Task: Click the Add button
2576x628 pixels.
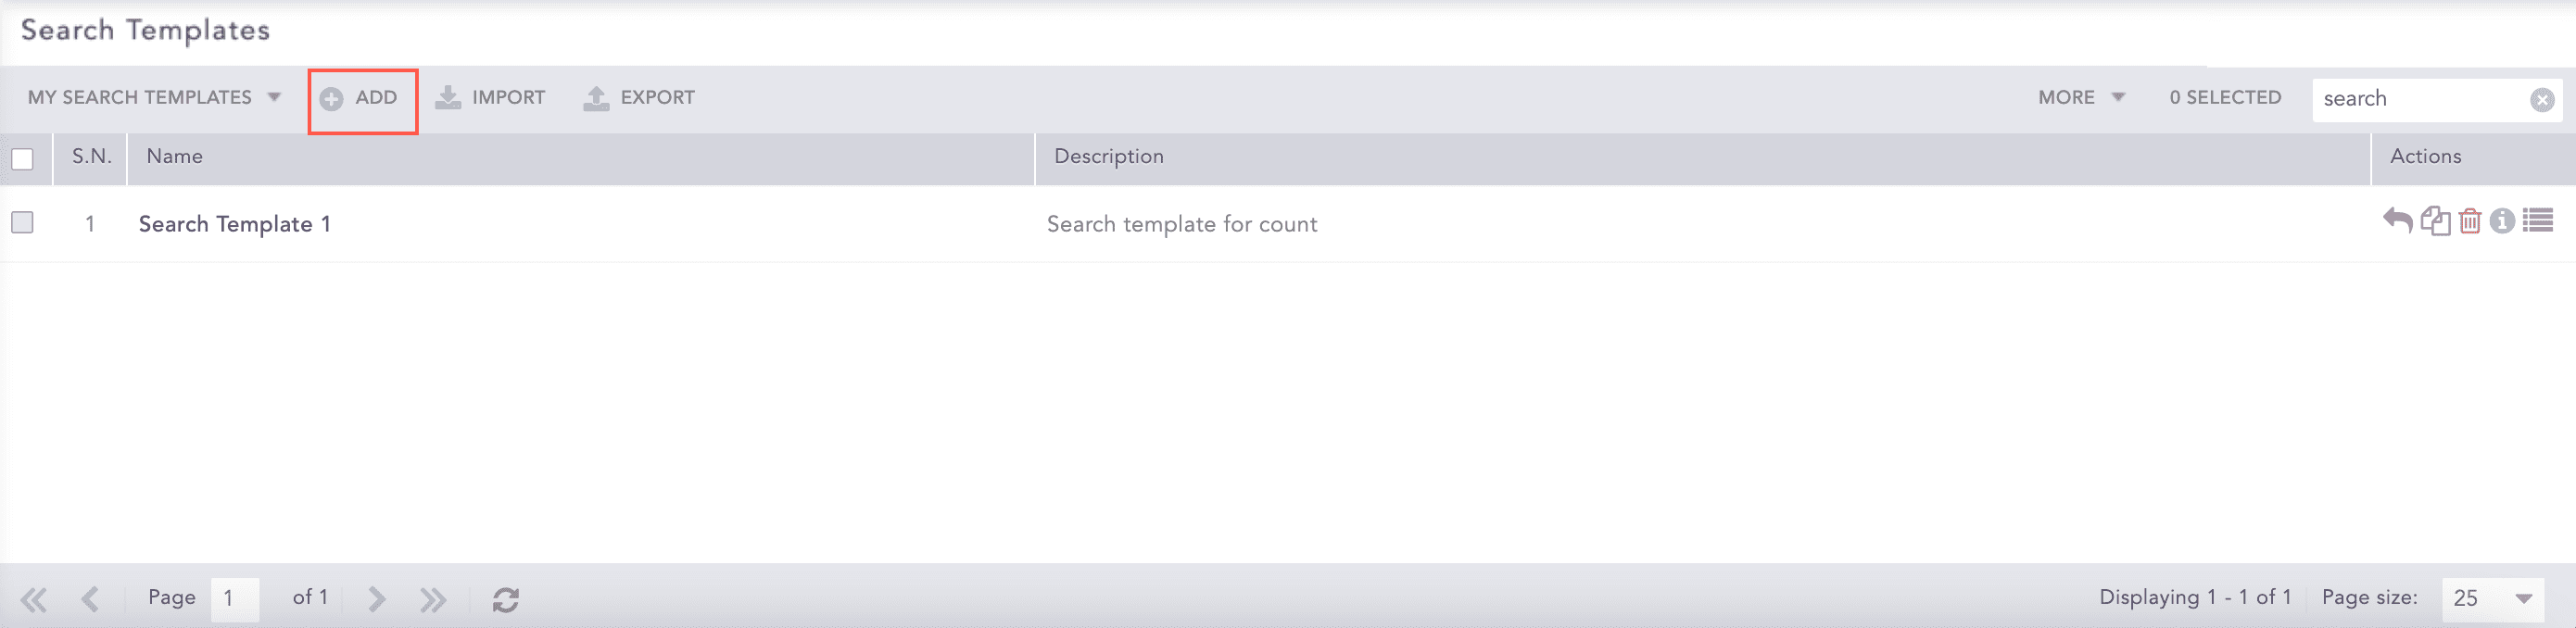Action: tap(361, 98)
